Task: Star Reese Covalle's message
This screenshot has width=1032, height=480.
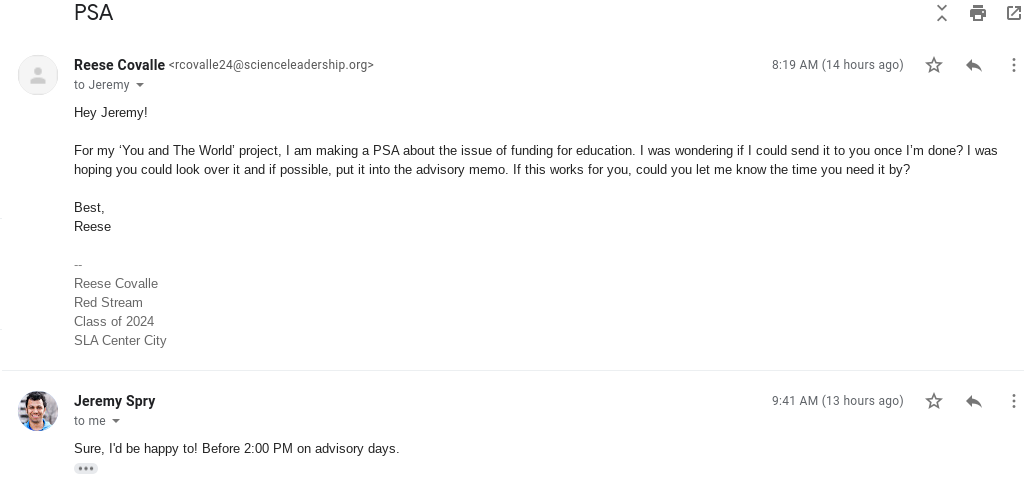Action: click(x=934, y=65)
